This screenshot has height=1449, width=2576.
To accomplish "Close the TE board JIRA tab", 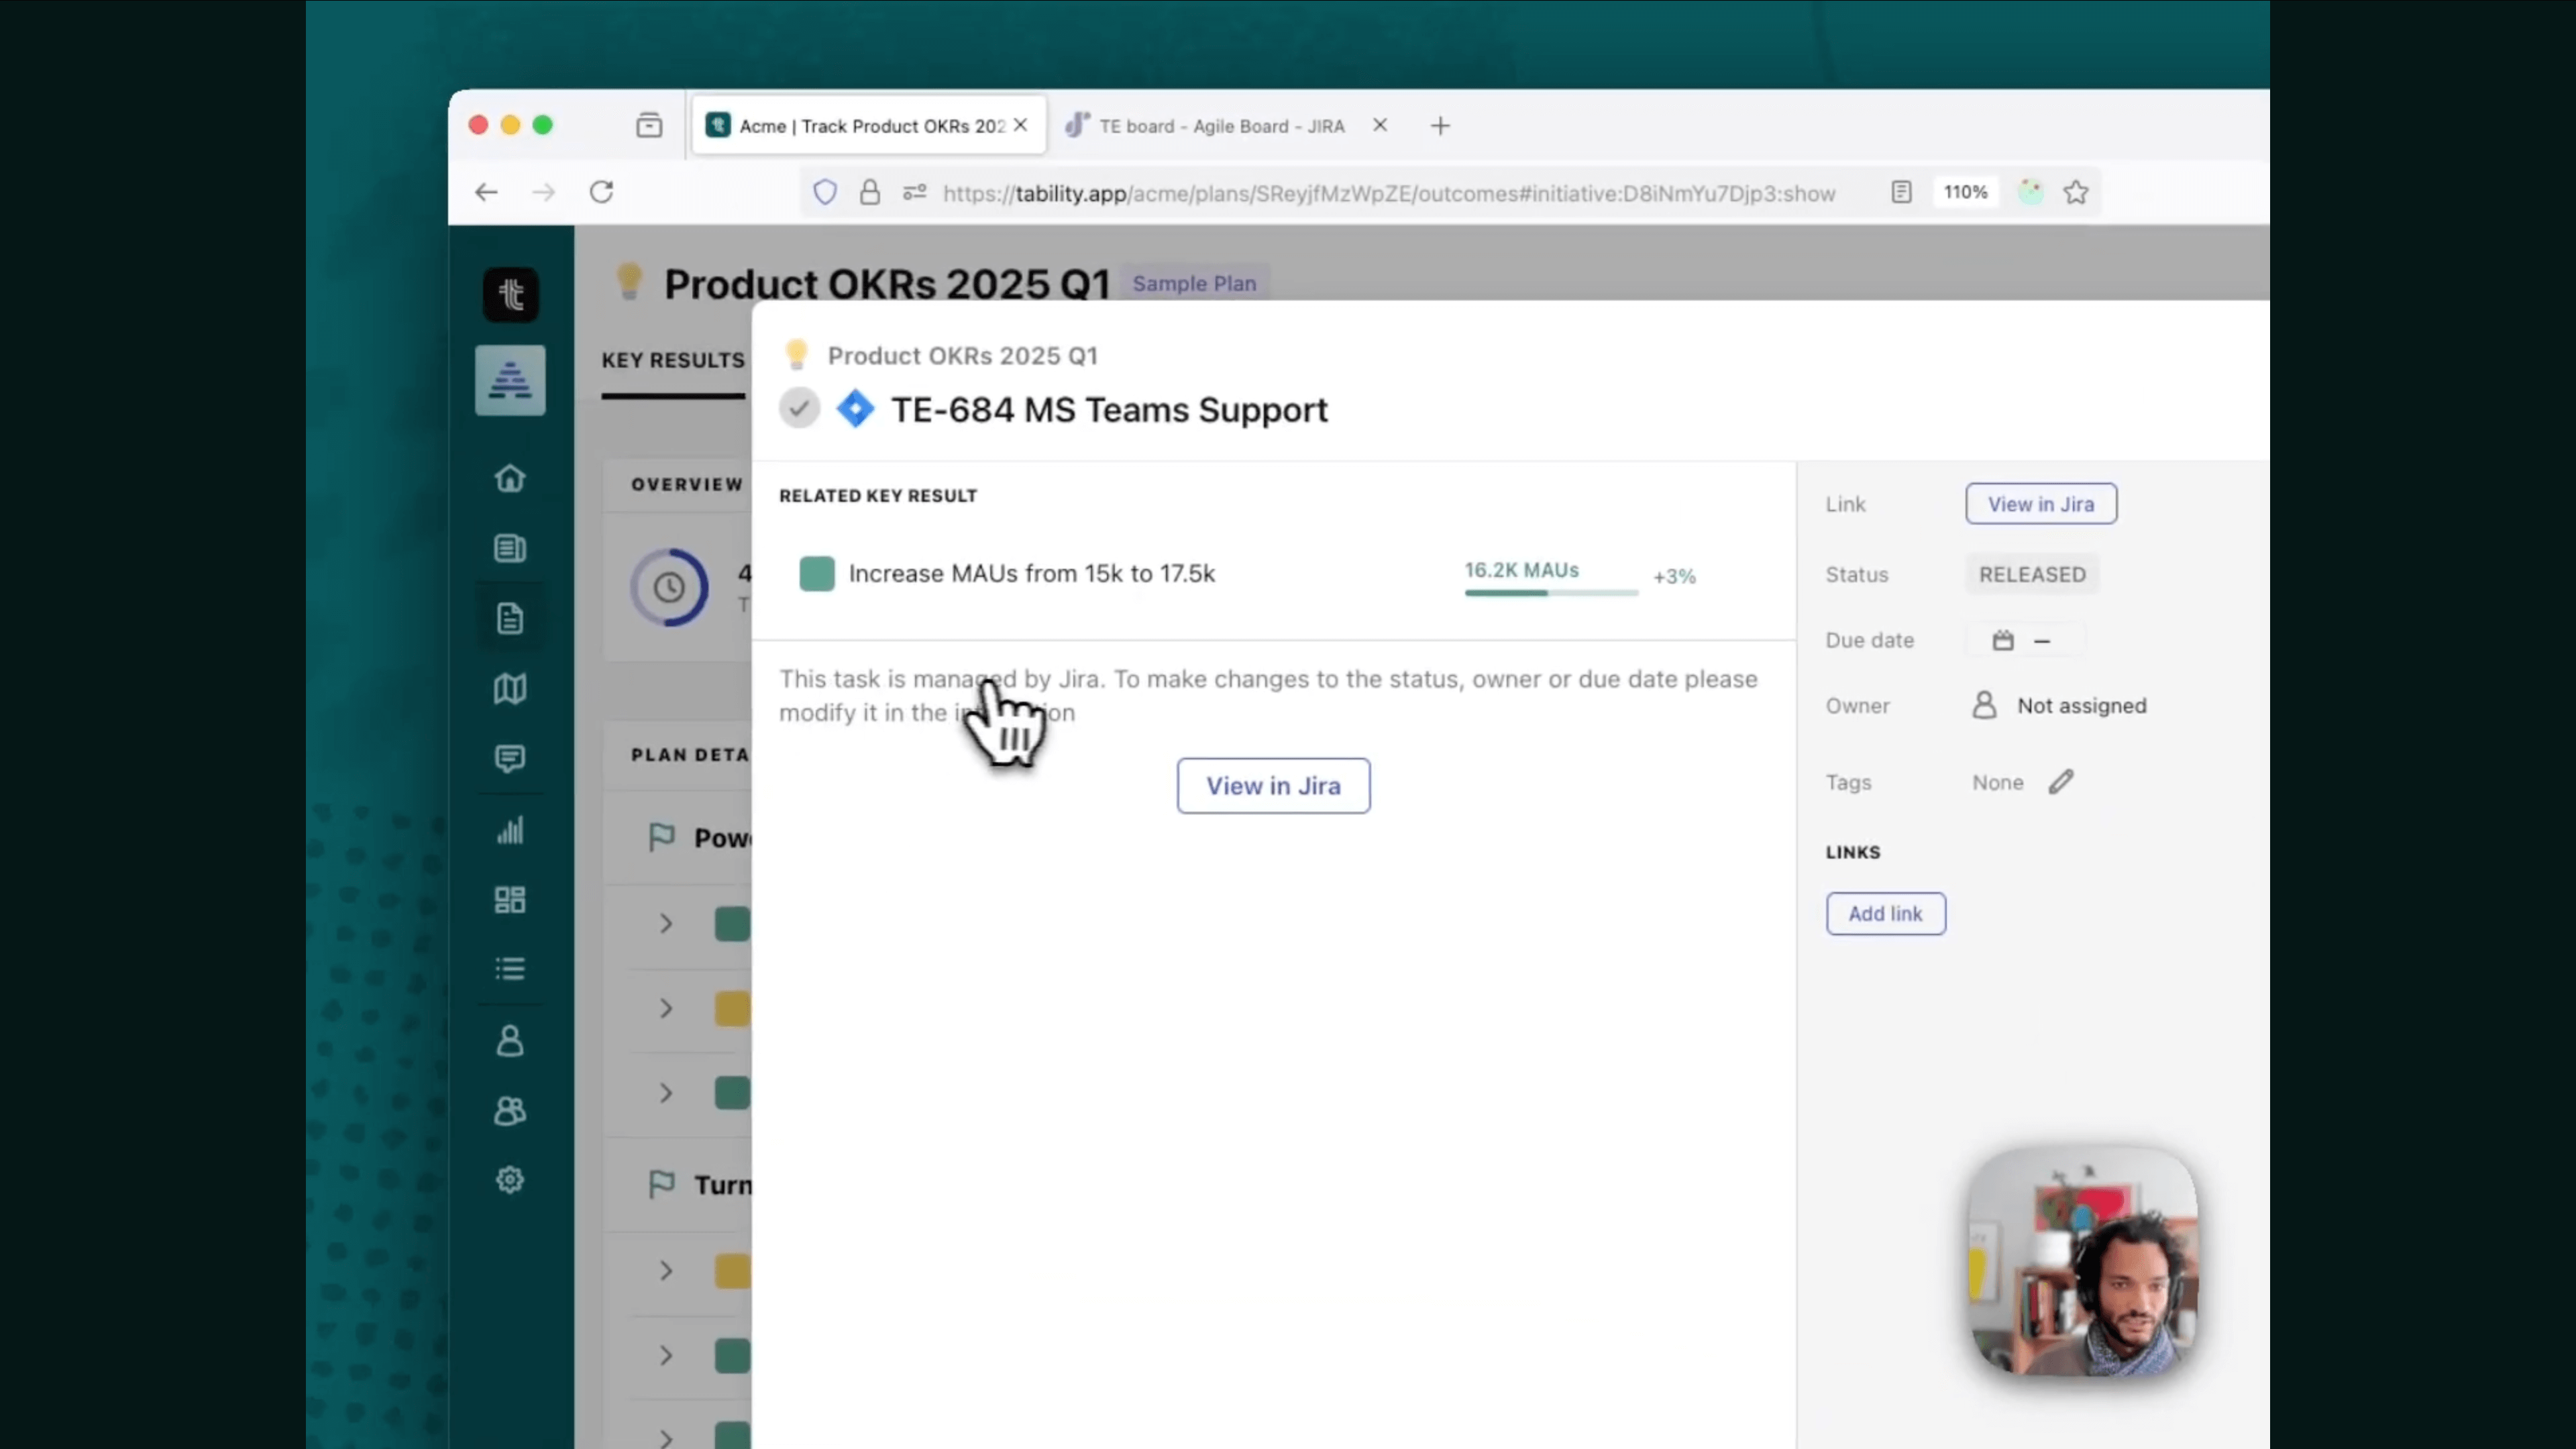I will tap(1380, 125).
